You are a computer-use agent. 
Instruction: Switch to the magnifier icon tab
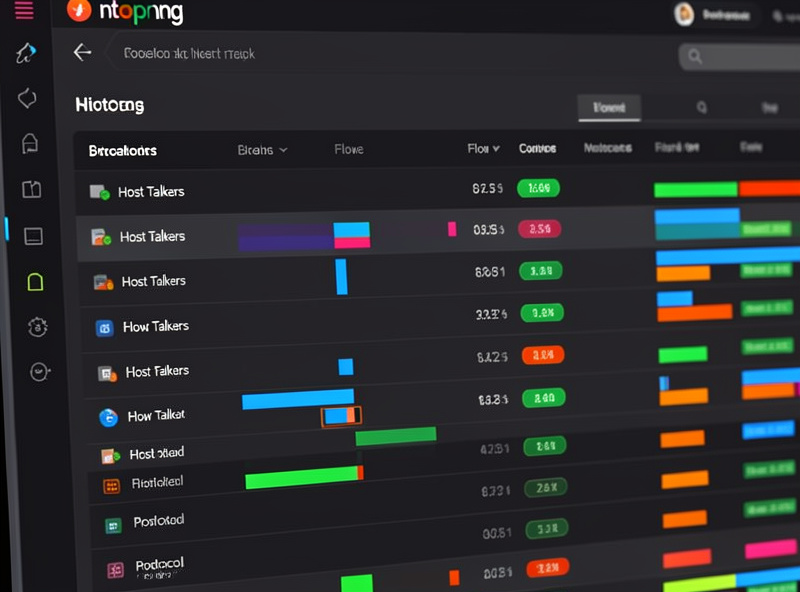702,107
